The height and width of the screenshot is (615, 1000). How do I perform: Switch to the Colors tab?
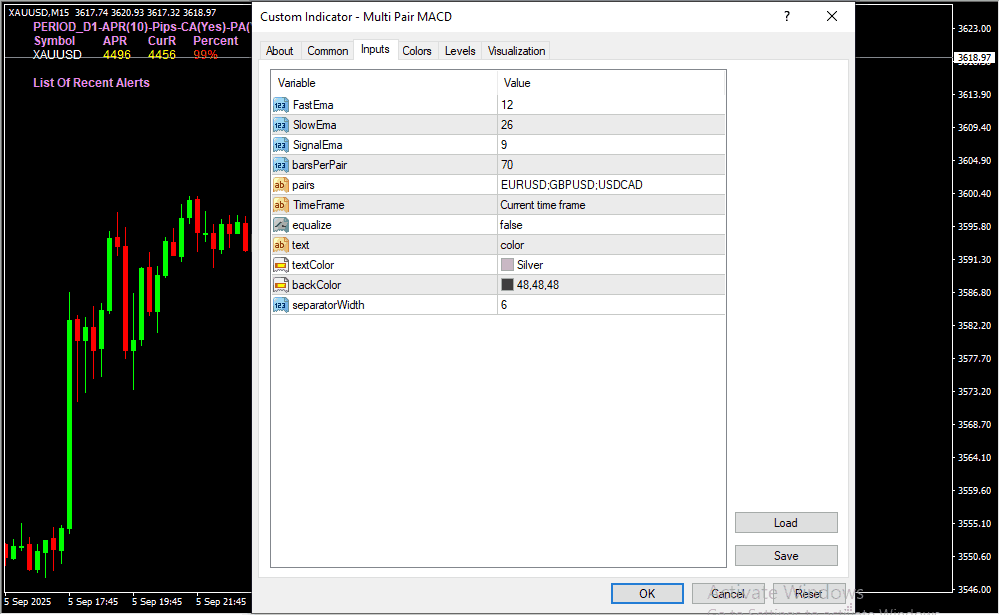click(417, 51)
